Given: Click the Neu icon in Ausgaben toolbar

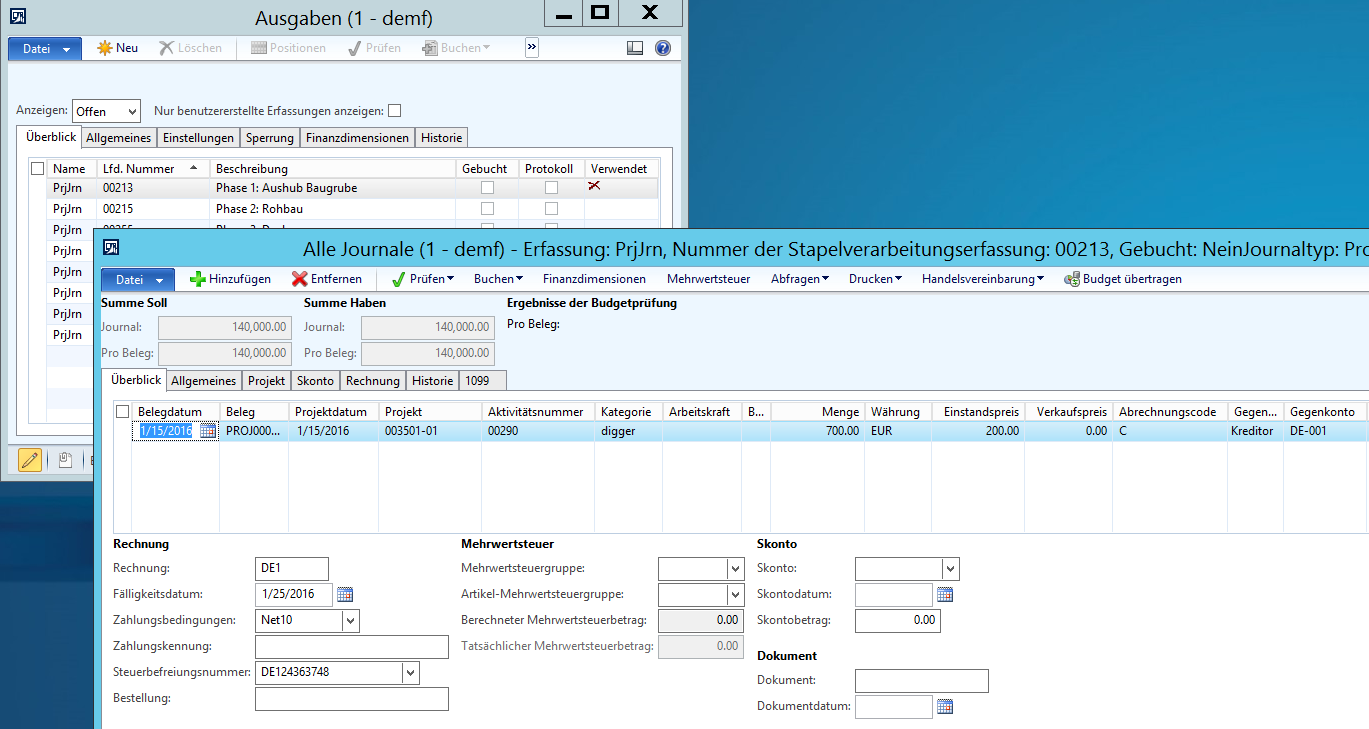Looking at the screenshot, I should (105, 48).
